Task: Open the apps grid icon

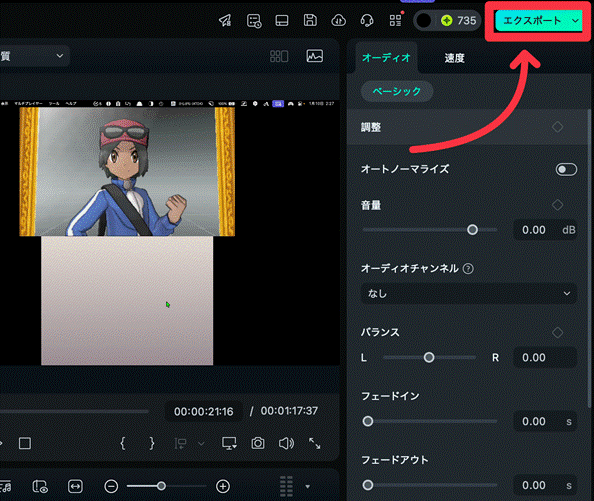Action: coord(395,20)
